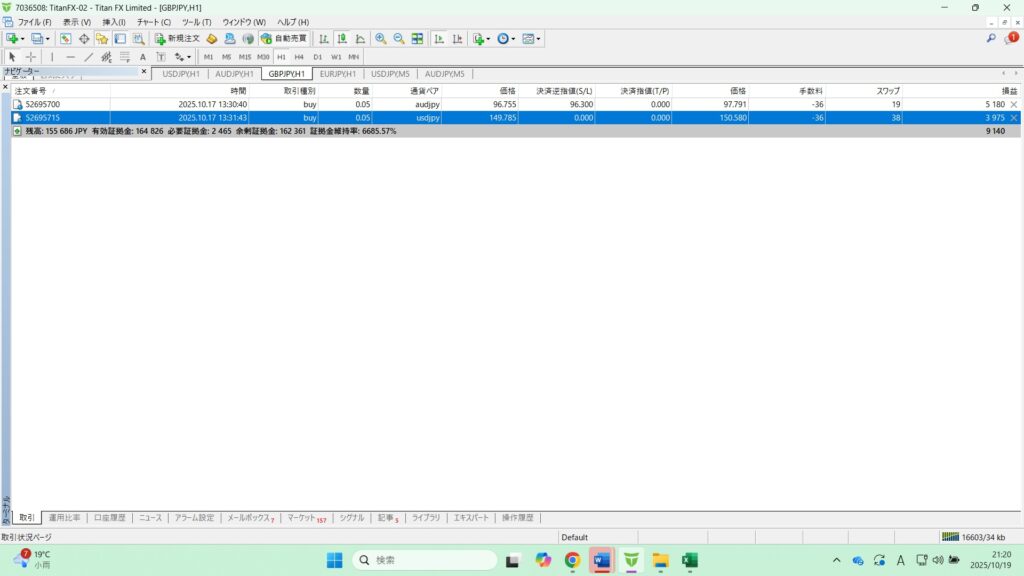1024x576 pixels.
Task: Switch to the 口座履歴 tab
Action: click(110, 518)
